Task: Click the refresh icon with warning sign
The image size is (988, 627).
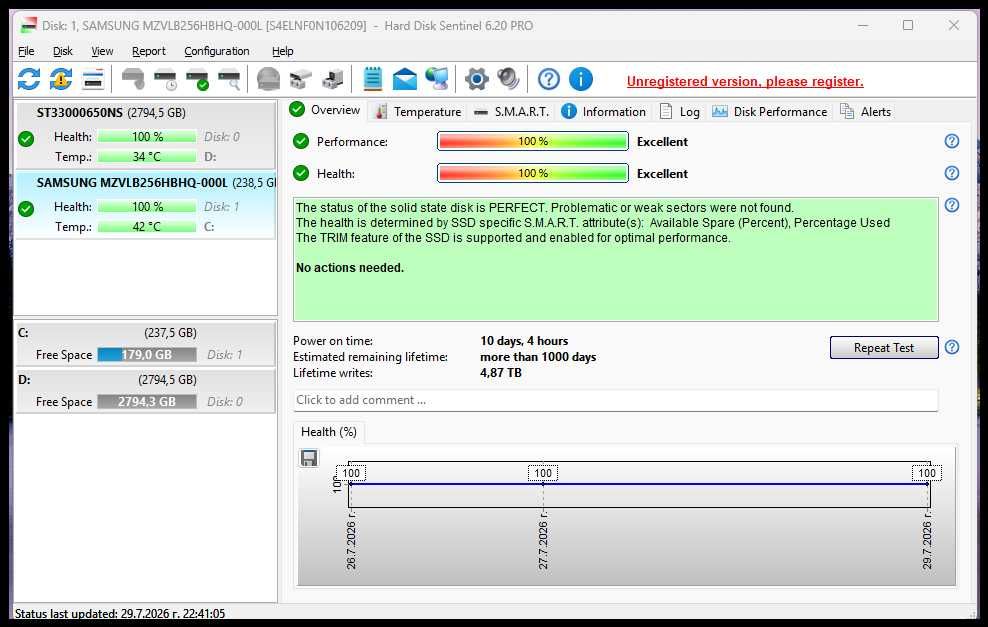Action: pyautogui.click(x=61, y=79)
